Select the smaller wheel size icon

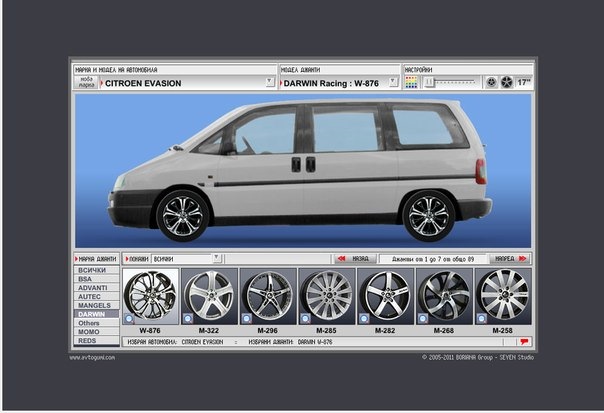[491, 82]
